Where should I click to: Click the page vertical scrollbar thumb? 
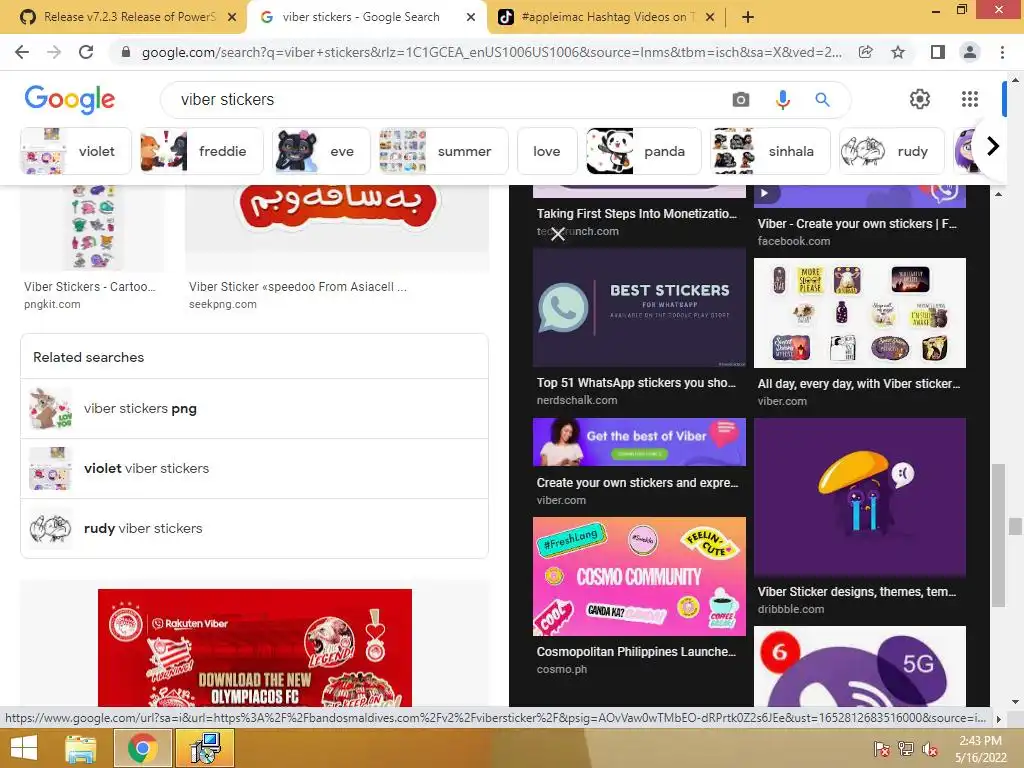coord(1015,526)
